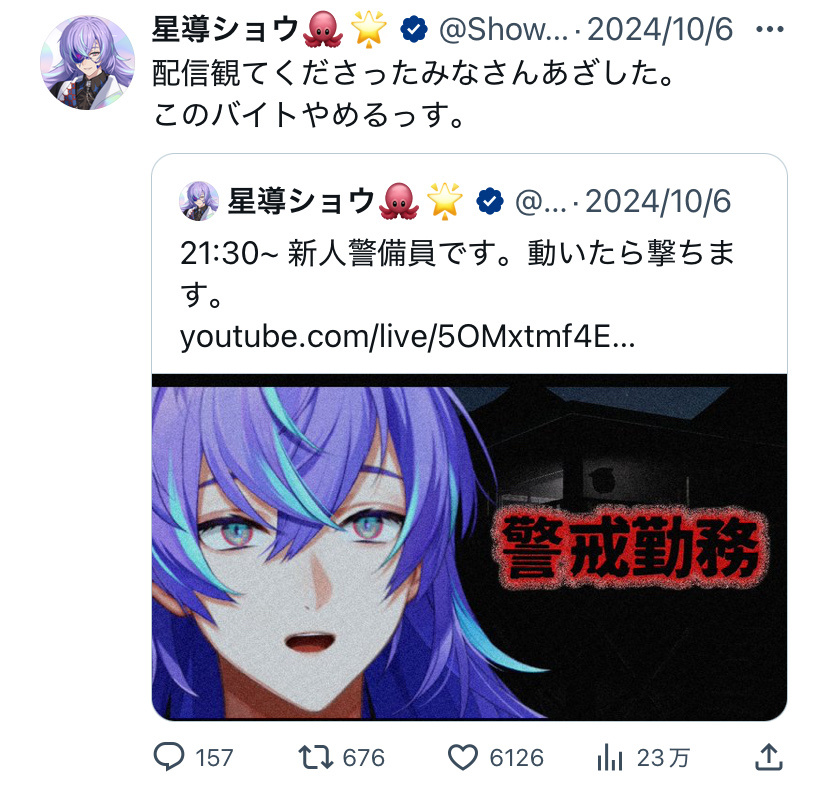Click the @Show... handle in the header
This screenshot has width=828, height=794.
tap(503, 29)
